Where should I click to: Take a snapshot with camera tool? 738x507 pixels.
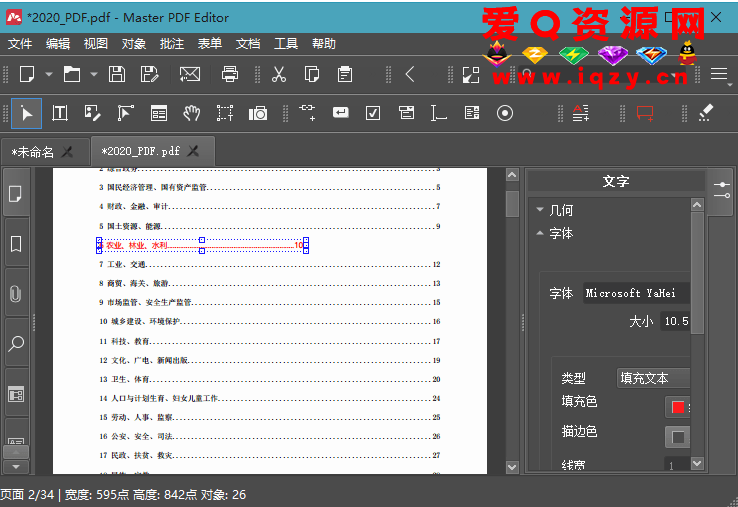(258, 113)
